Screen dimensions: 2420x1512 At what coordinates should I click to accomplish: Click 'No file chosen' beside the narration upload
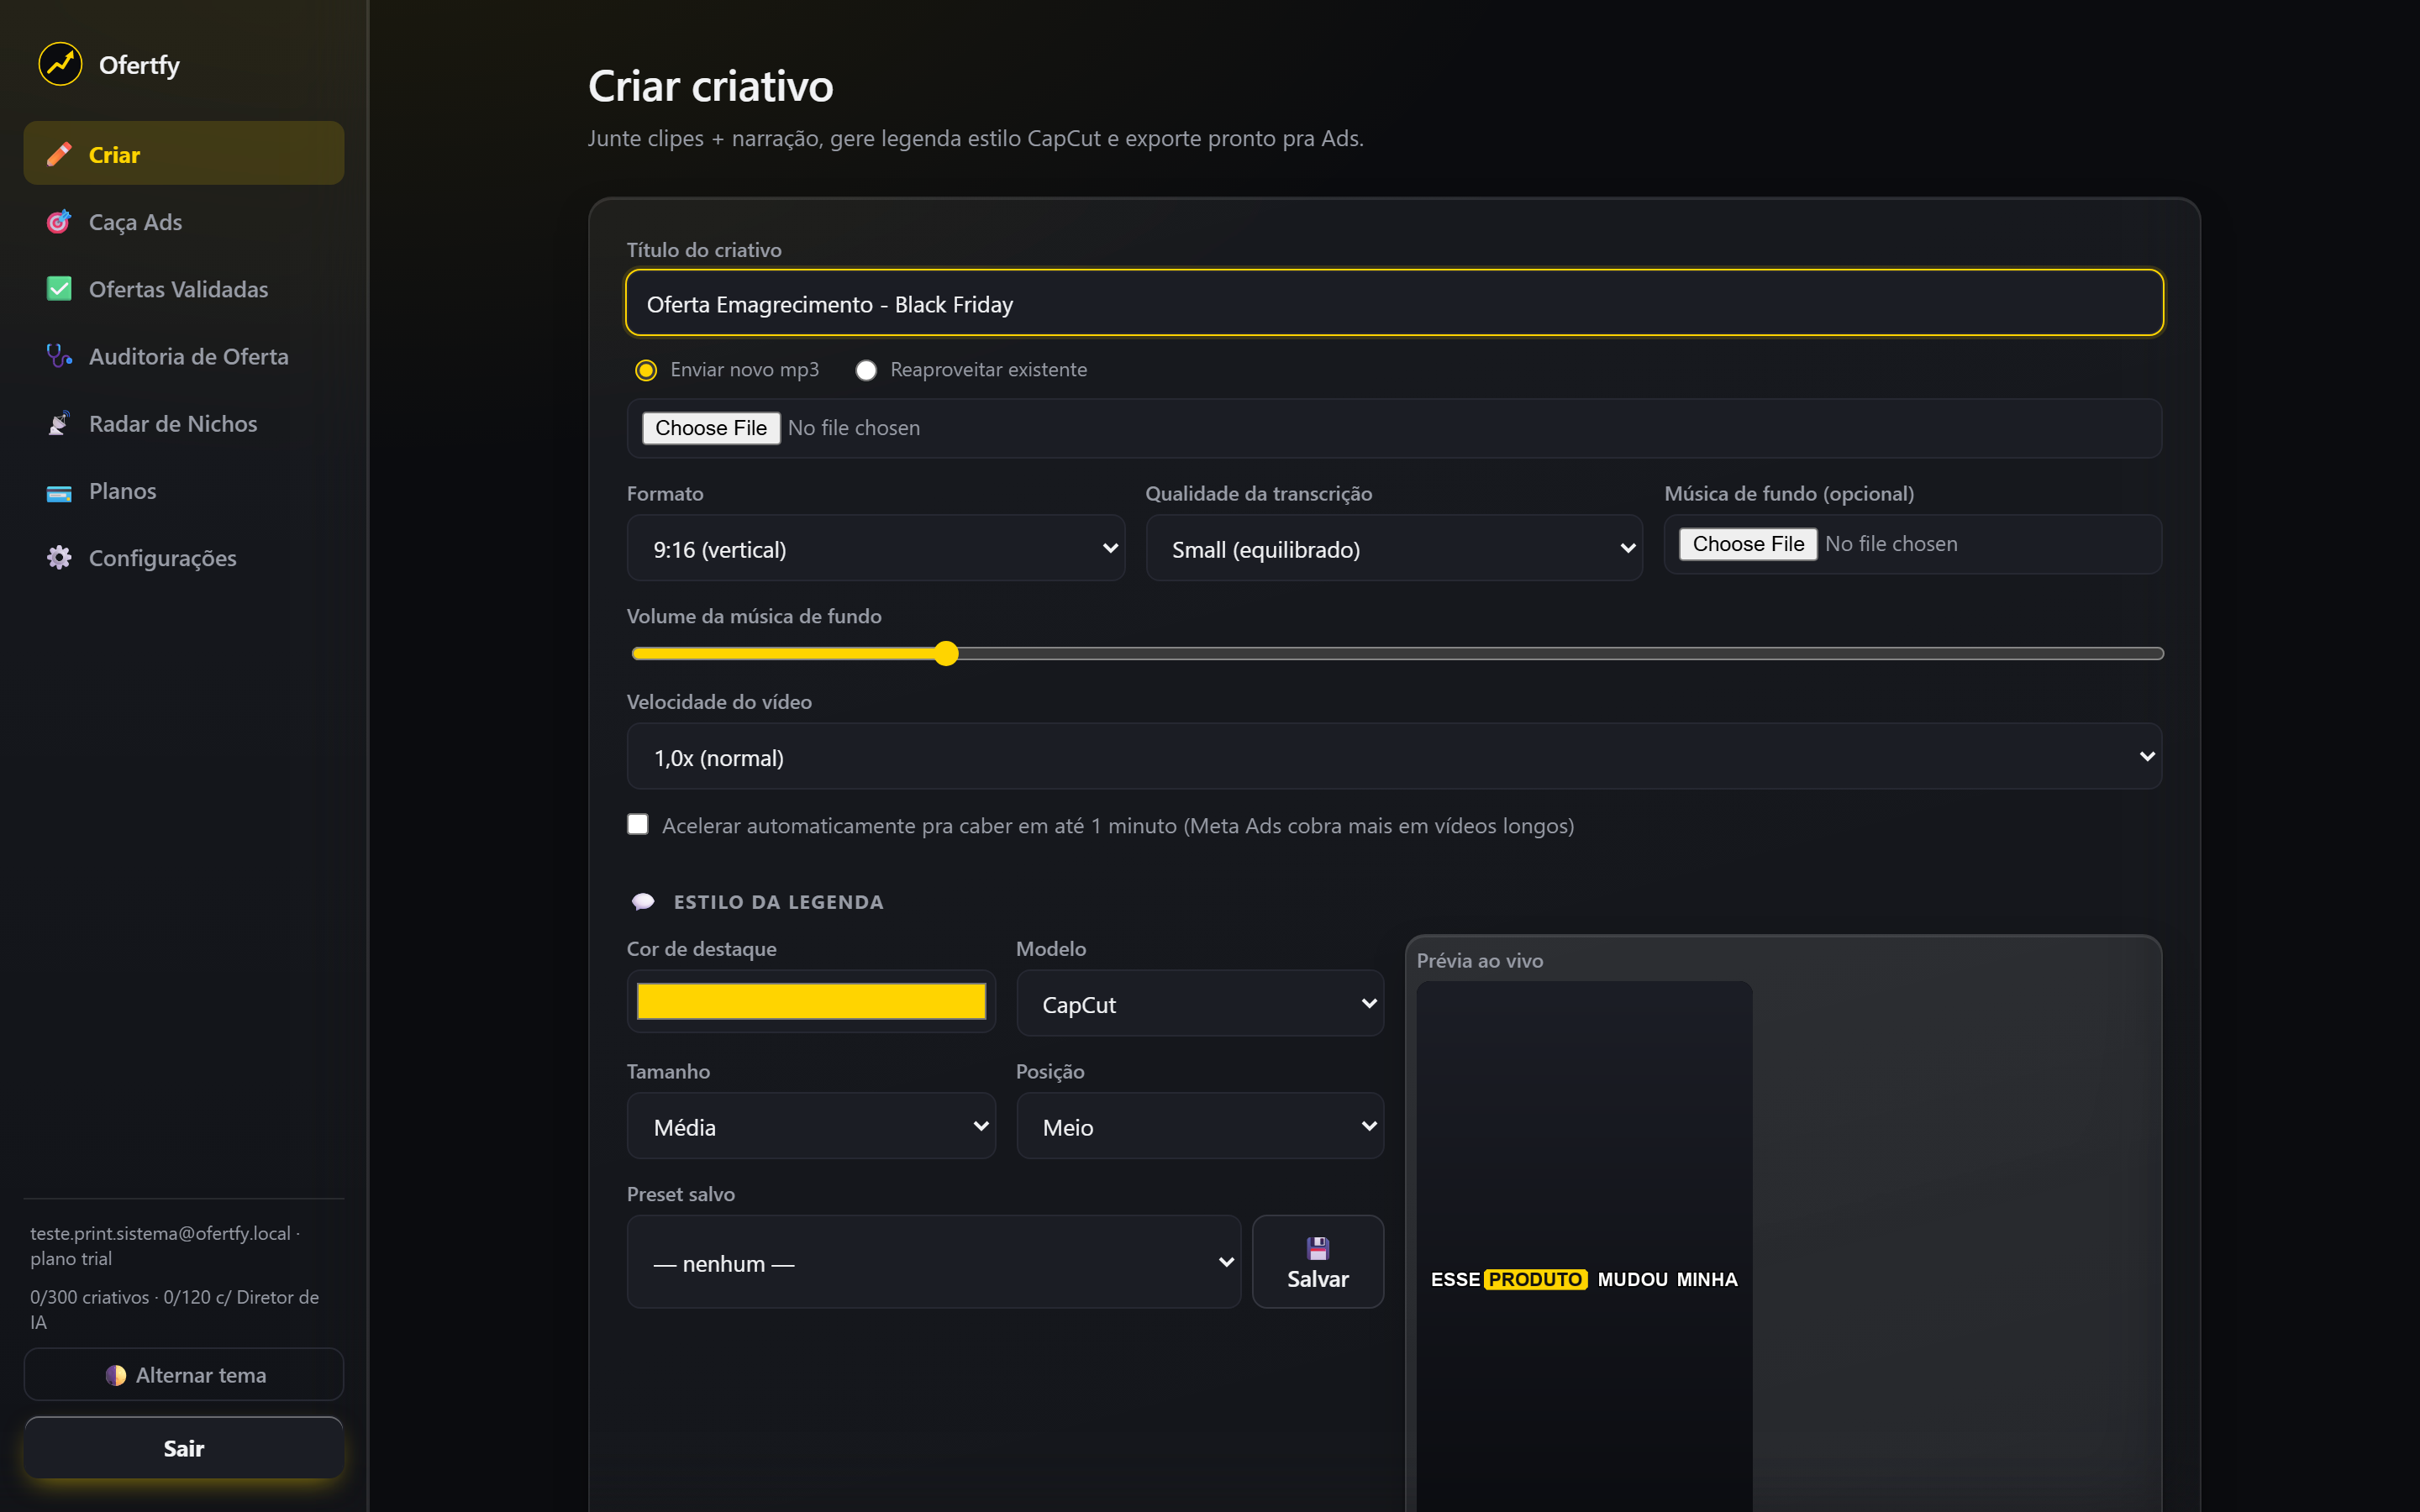point(854,428)
